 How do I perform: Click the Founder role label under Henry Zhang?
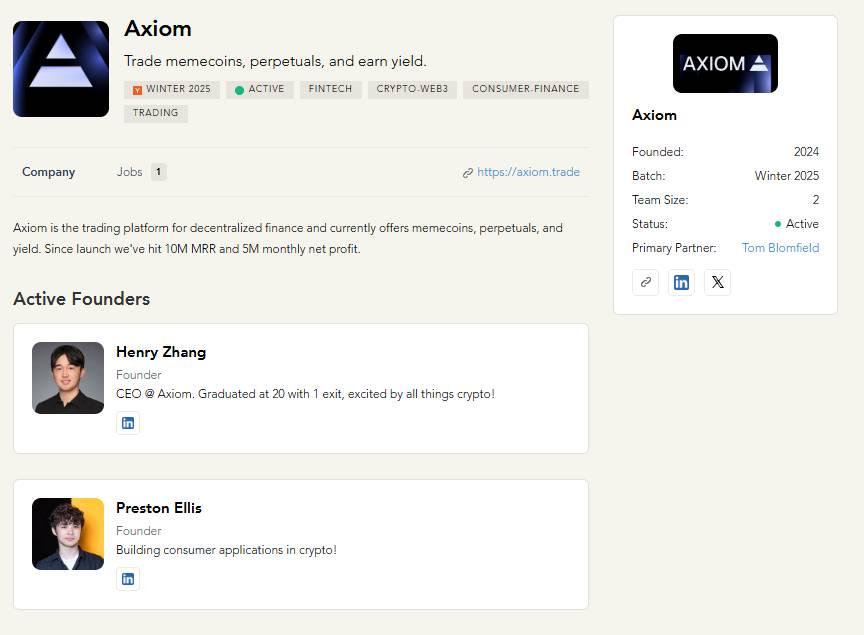pos(139,375)
